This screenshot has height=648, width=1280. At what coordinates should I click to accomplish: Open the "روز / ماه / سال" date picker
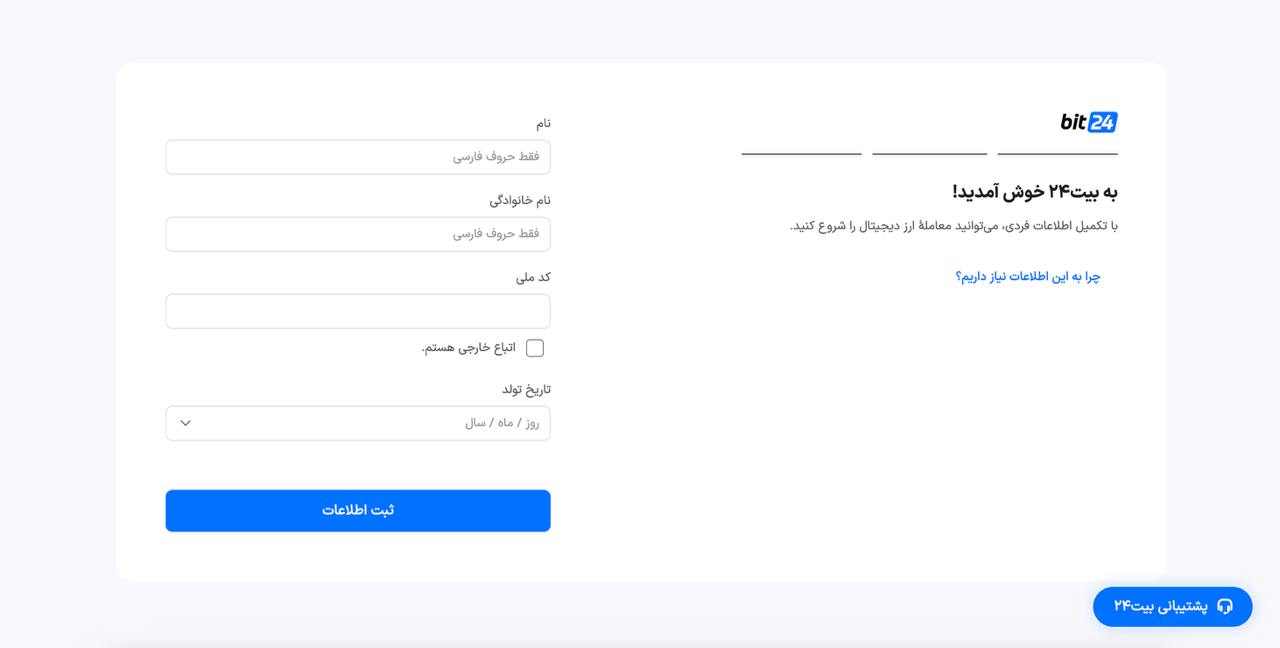358,423
